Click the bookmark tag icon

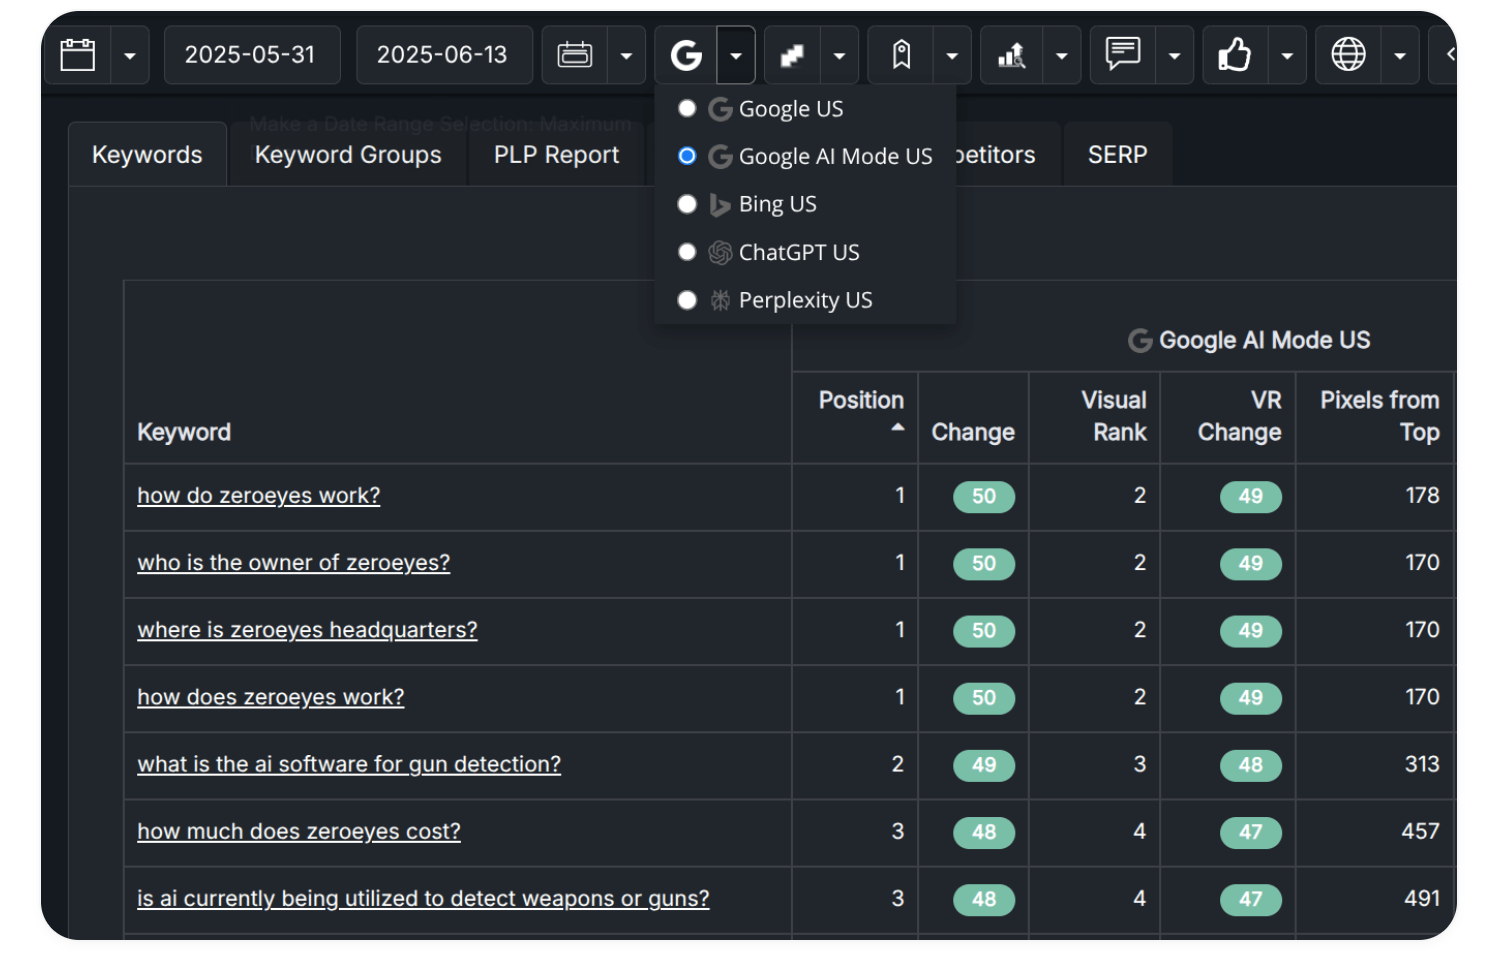[x=901, y=55]
